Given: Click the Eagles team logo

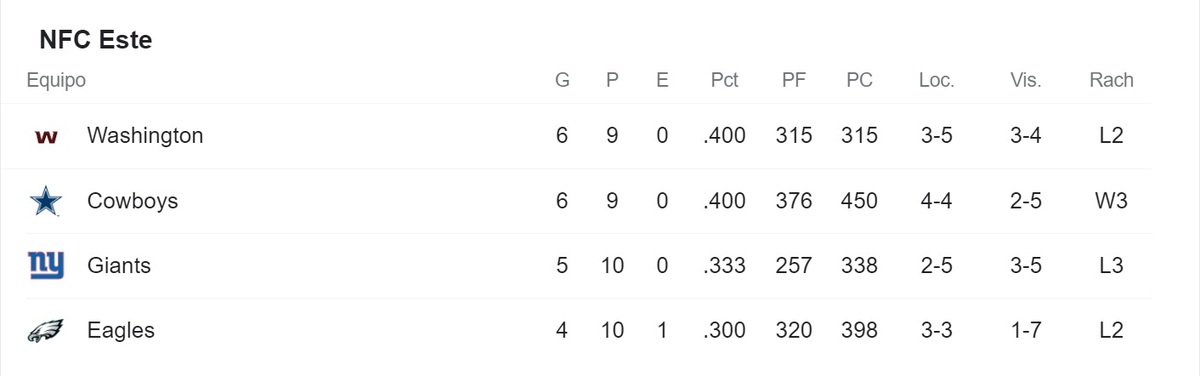Looking at the screenshot, I should (x=46, y=330).
